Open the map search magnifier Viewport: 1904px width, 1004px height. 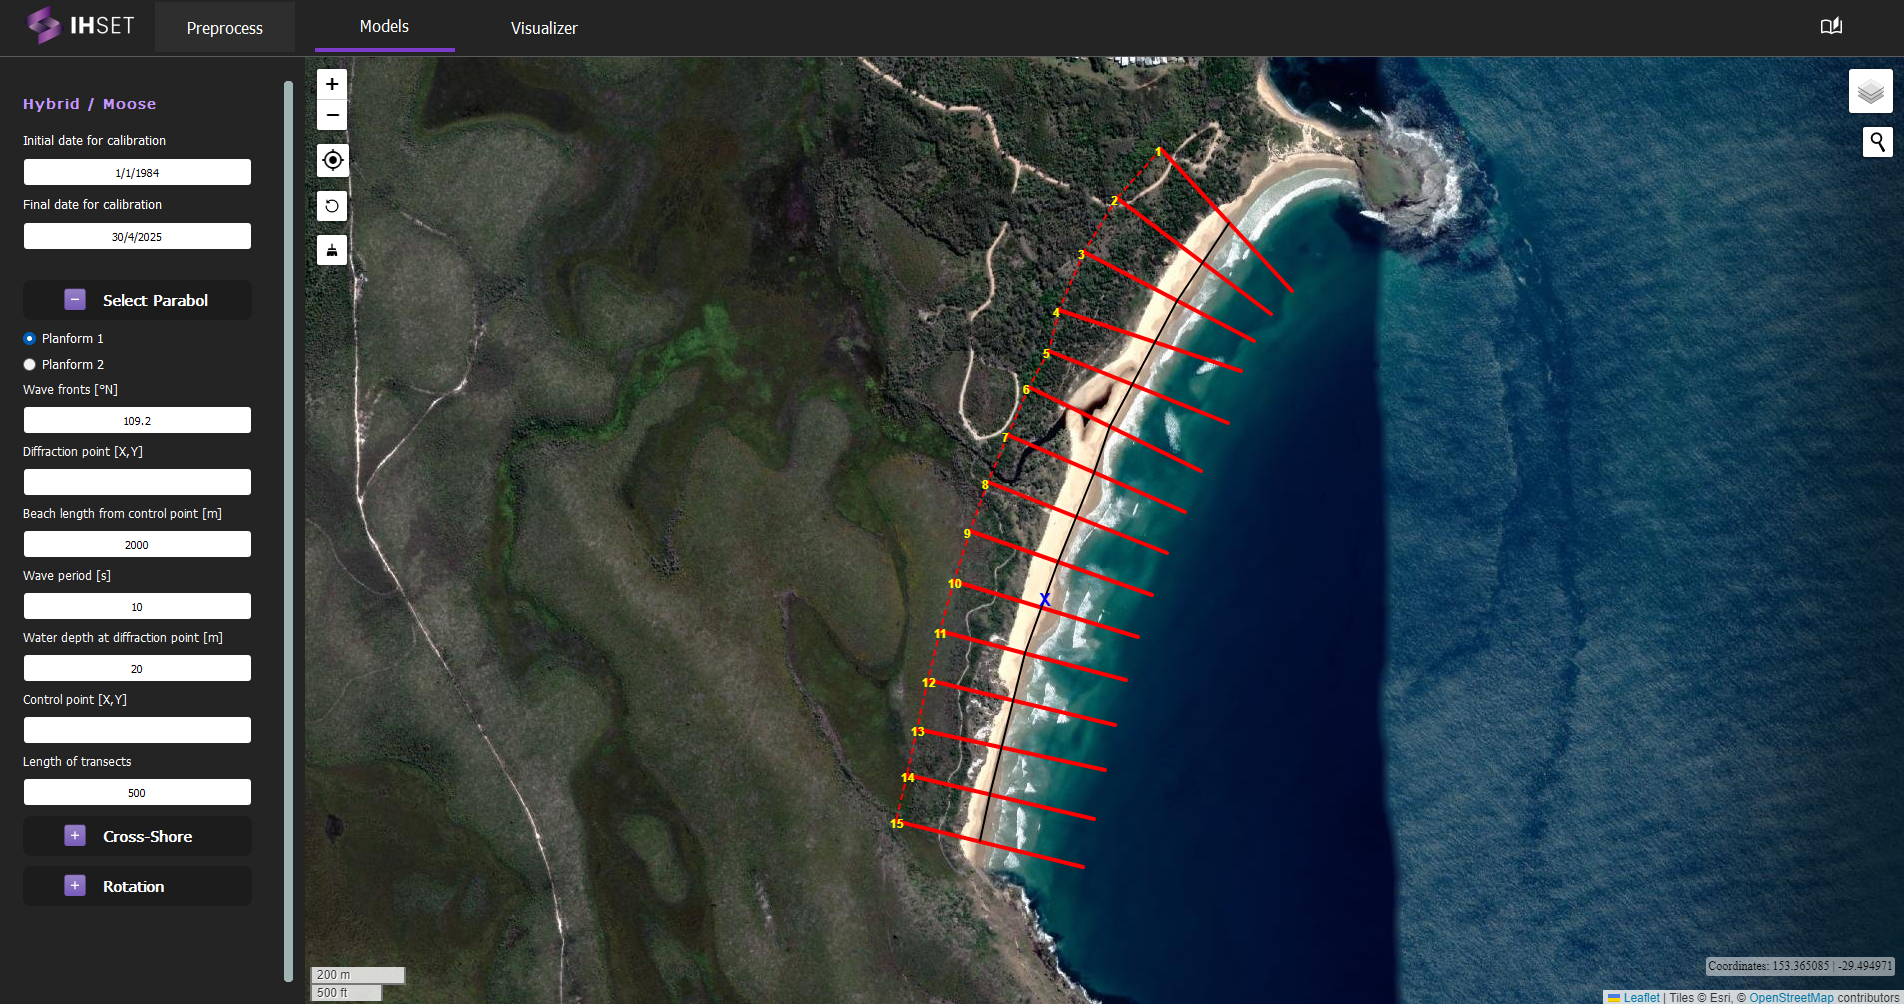[1877, 142]
